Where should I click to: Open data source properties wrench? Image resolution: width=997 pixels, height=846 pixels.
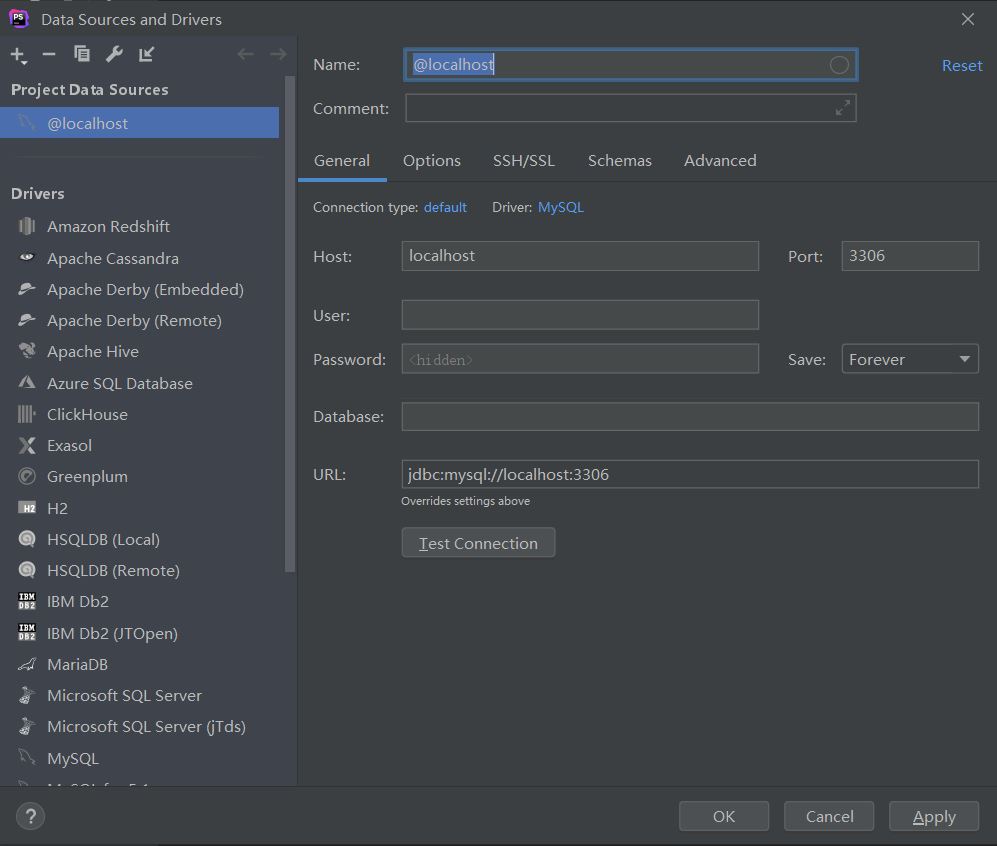(114, 54)
